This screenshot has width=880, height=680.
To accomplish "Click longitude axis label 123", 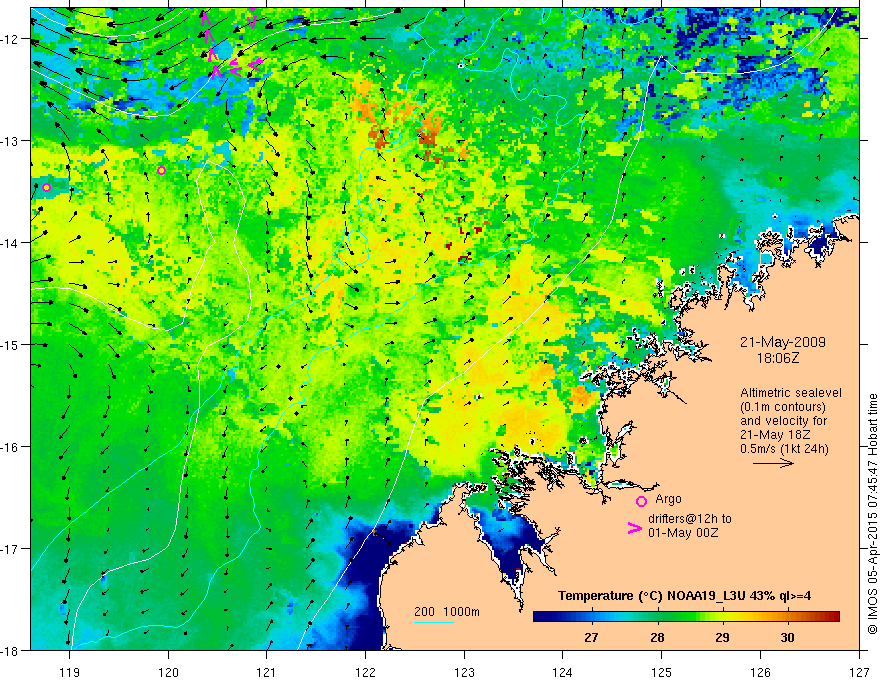I will point(464,672).
